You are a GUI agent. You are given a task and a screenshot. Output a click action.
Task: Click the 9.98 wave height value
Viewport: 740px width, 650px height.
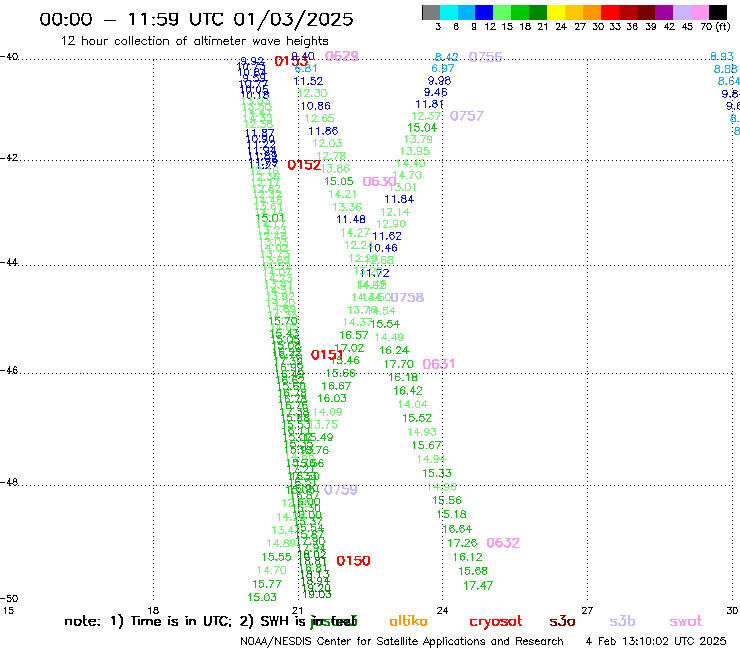pos(439,81)
